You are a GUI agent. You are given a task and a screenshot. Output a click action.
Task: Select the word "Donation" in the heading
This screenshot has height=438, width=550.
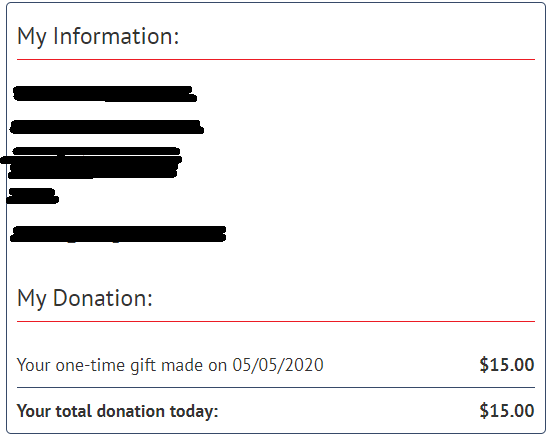103,298
